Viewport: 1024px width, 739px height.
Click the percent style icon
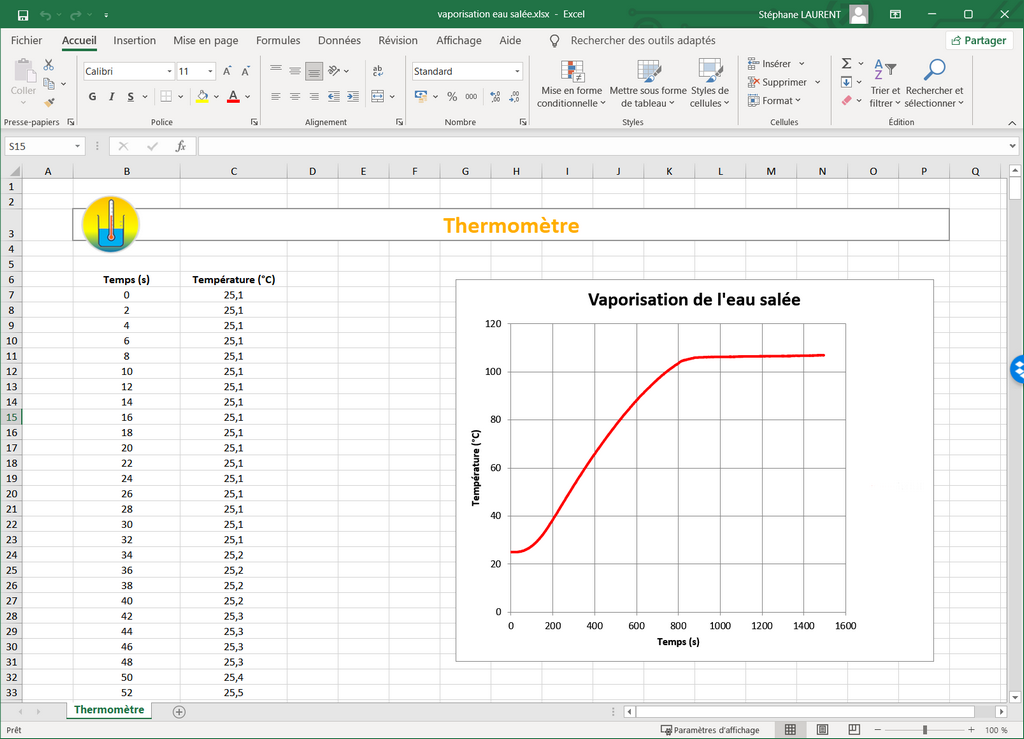coord(452,97)
